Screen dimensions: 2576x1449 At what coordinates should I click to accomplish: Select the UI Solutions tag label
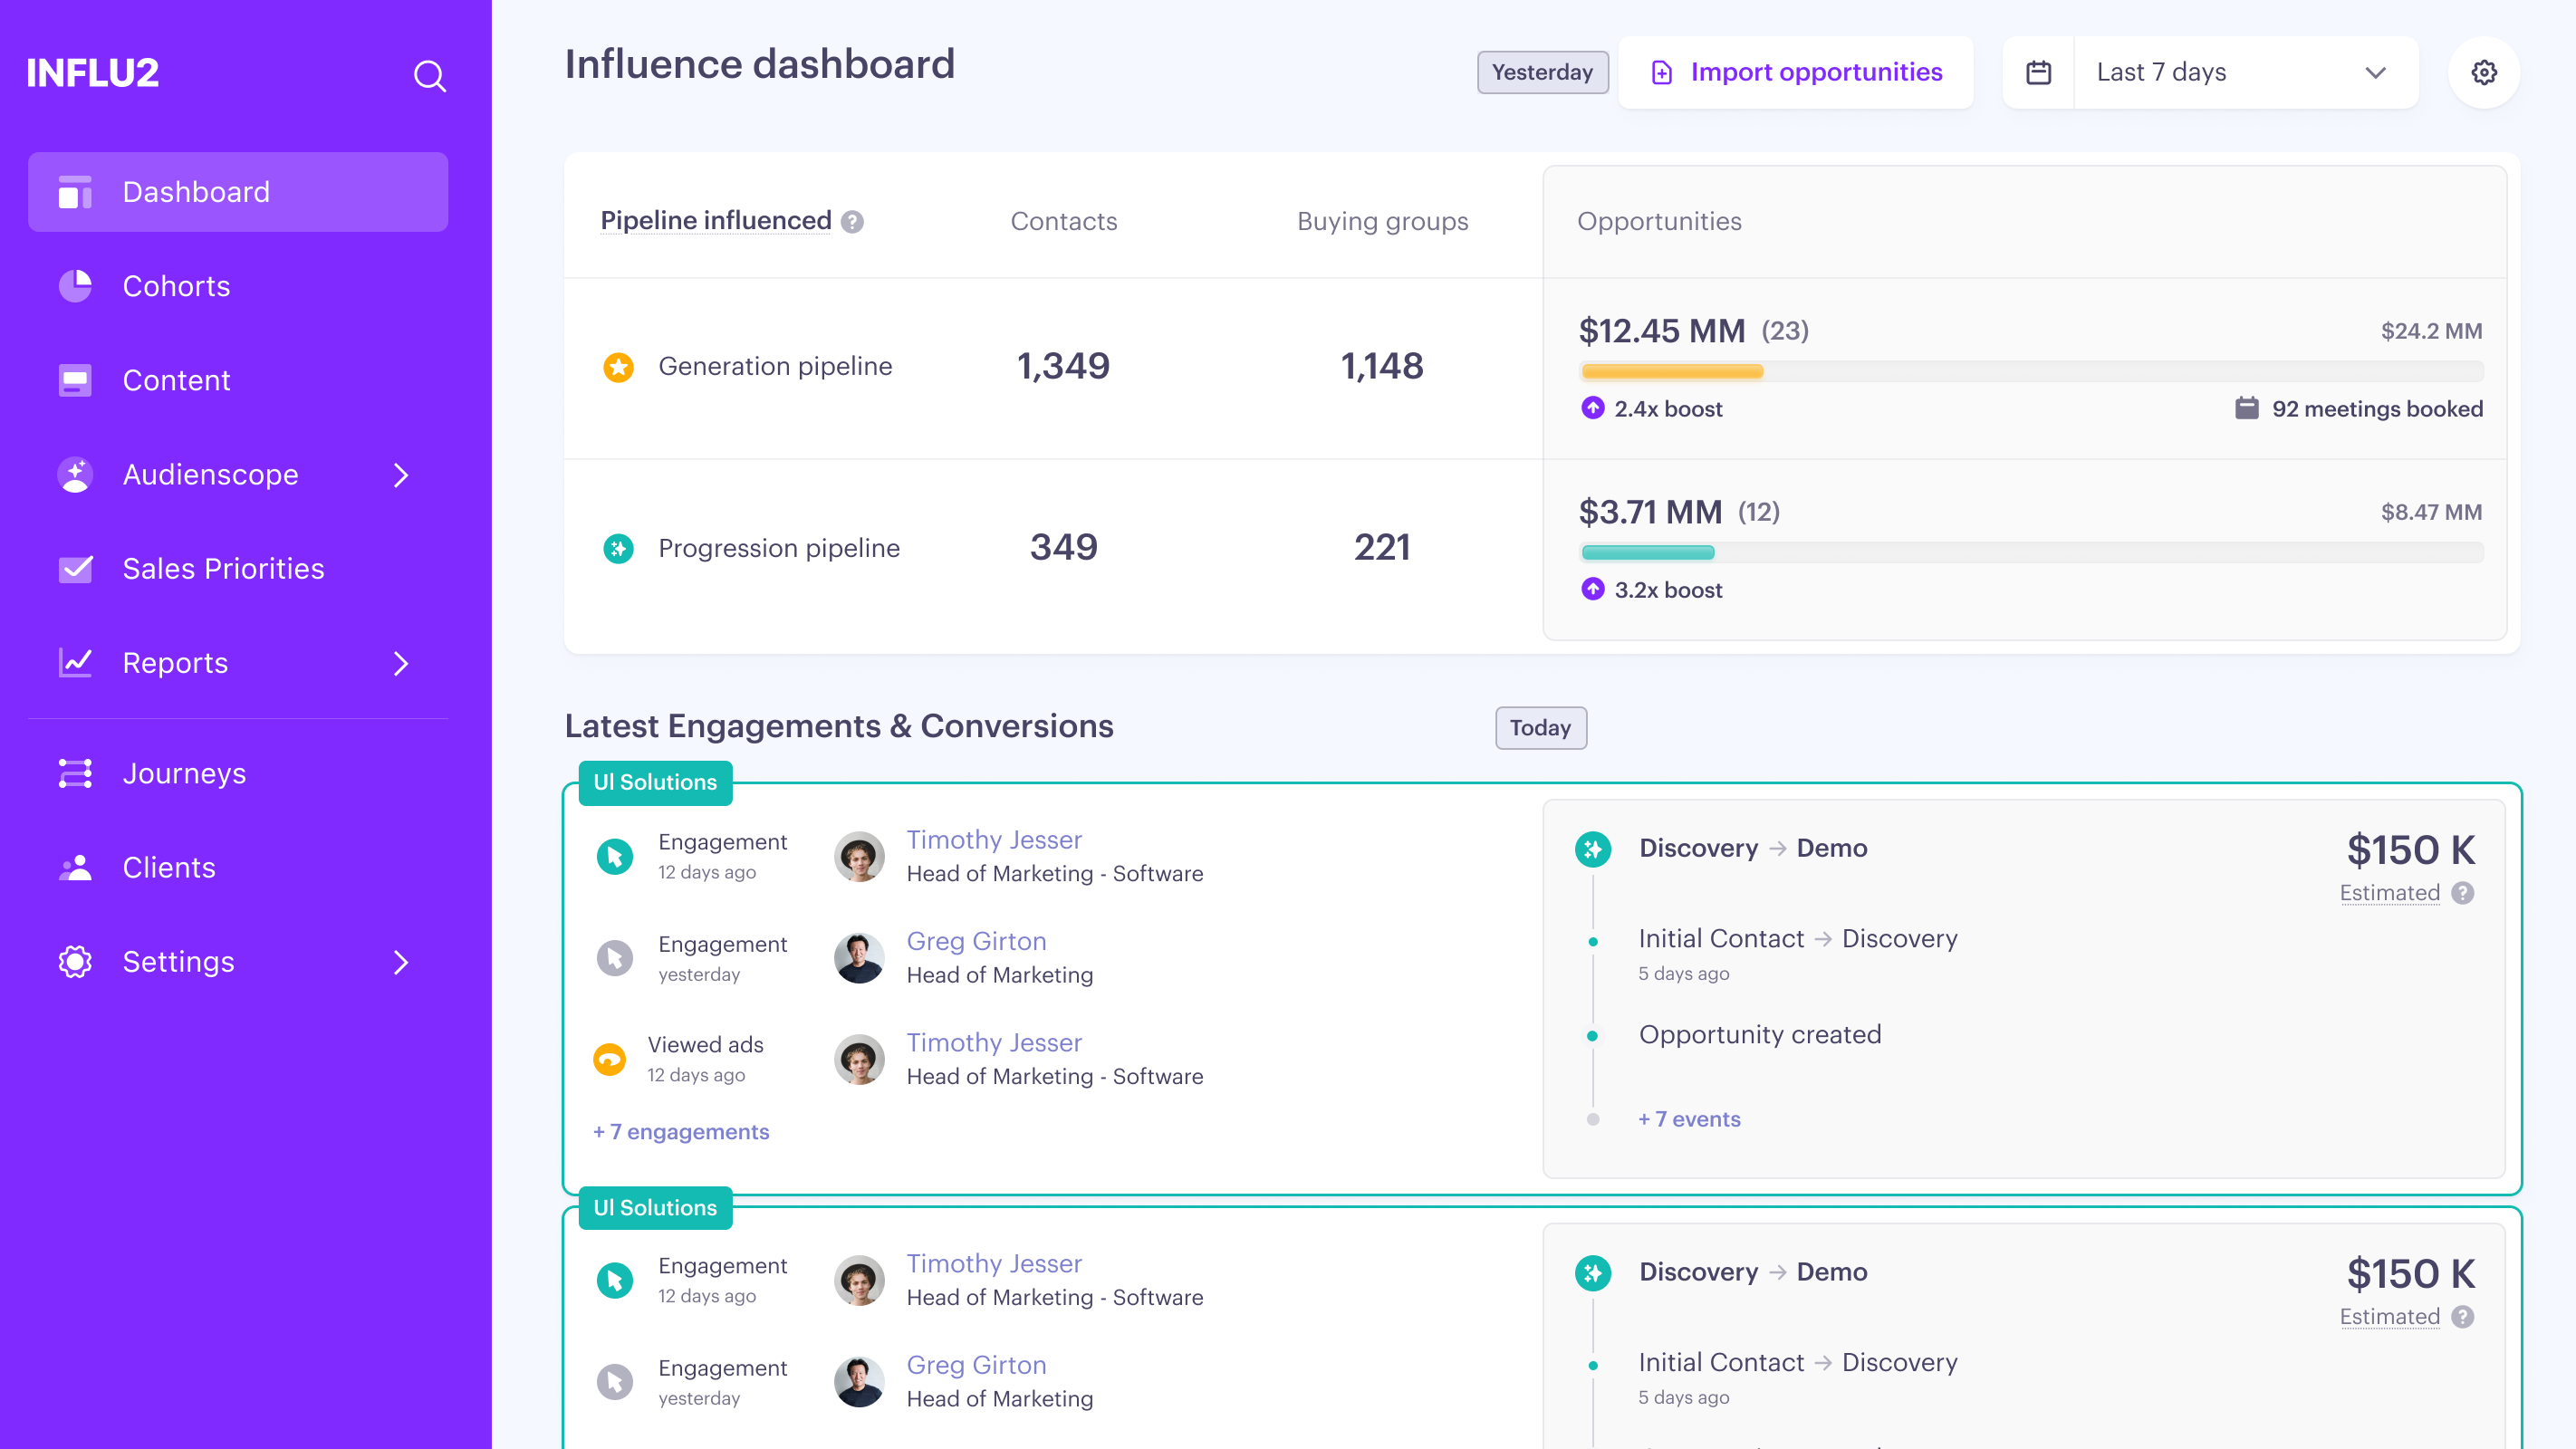click(655, 782)
